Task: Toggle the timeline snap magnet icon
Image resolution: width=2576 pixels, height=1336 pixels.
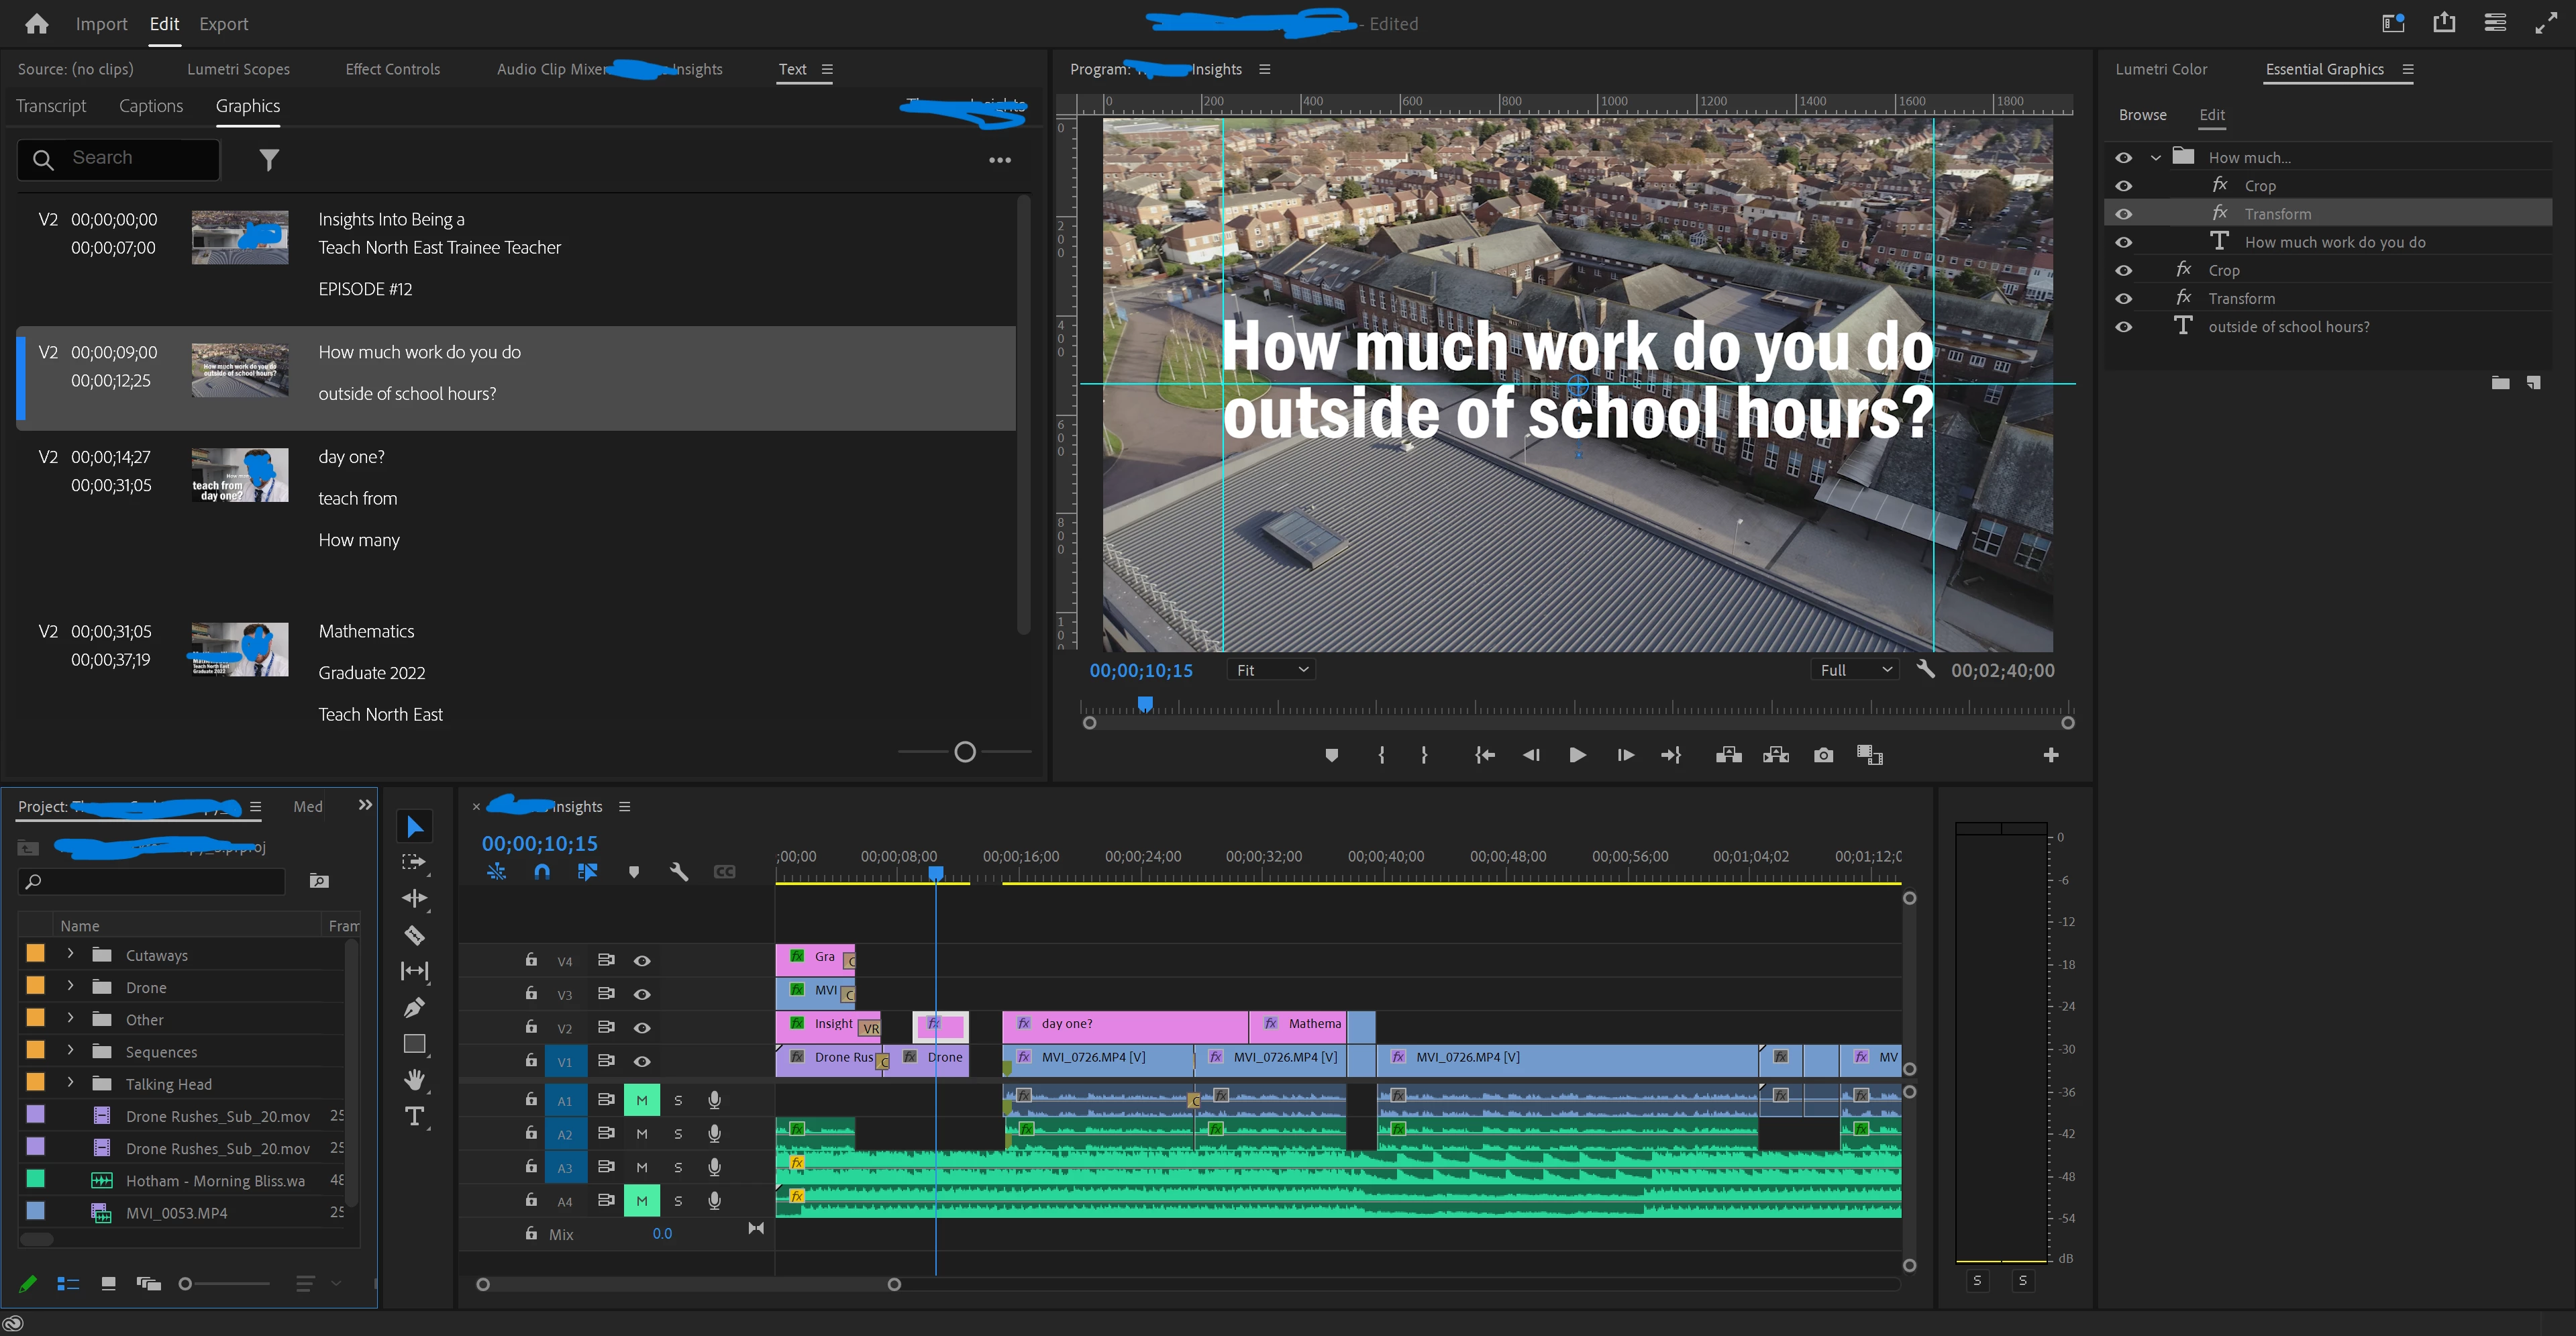Action: [x=542, y=871]
